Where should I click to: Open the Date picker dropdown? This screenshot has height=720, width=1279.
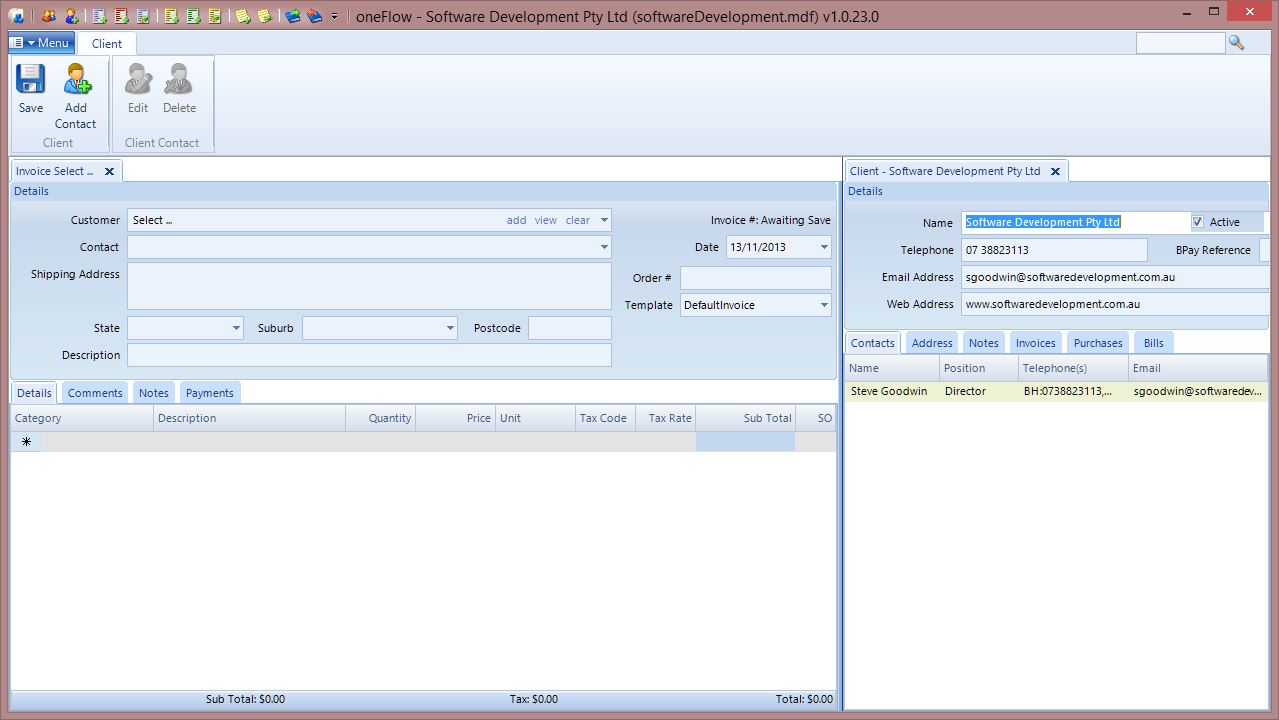point(824,247)
